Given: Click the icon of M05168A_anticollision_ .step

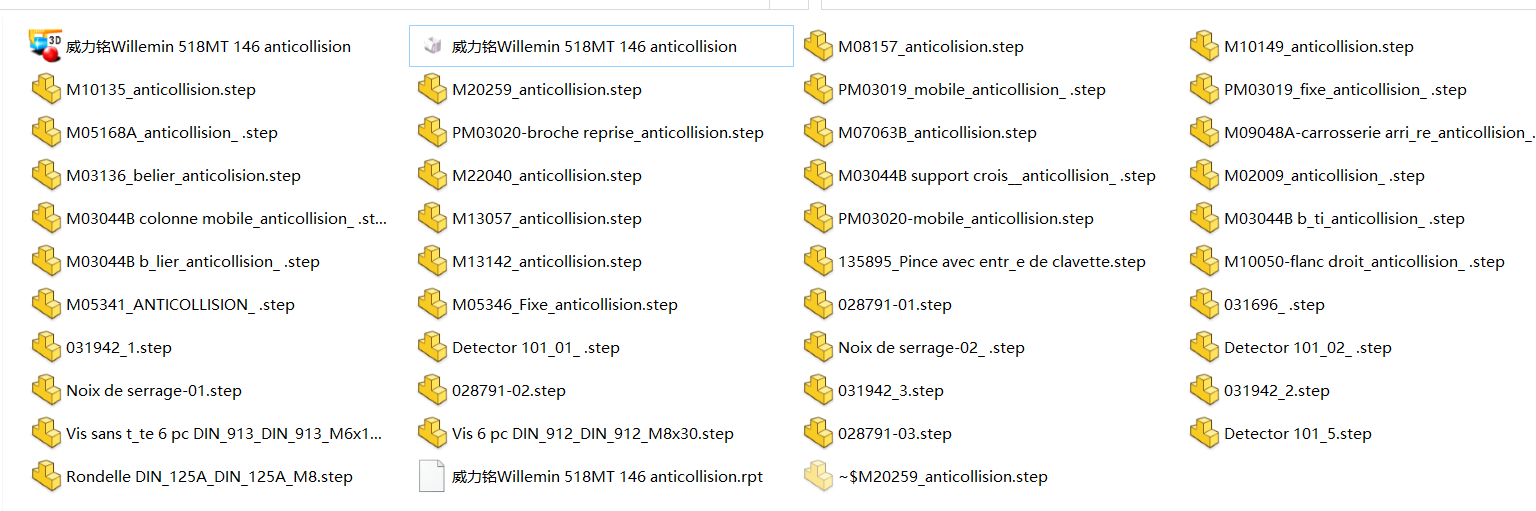Looking at the screenshot, I should (x=47, y=132).
